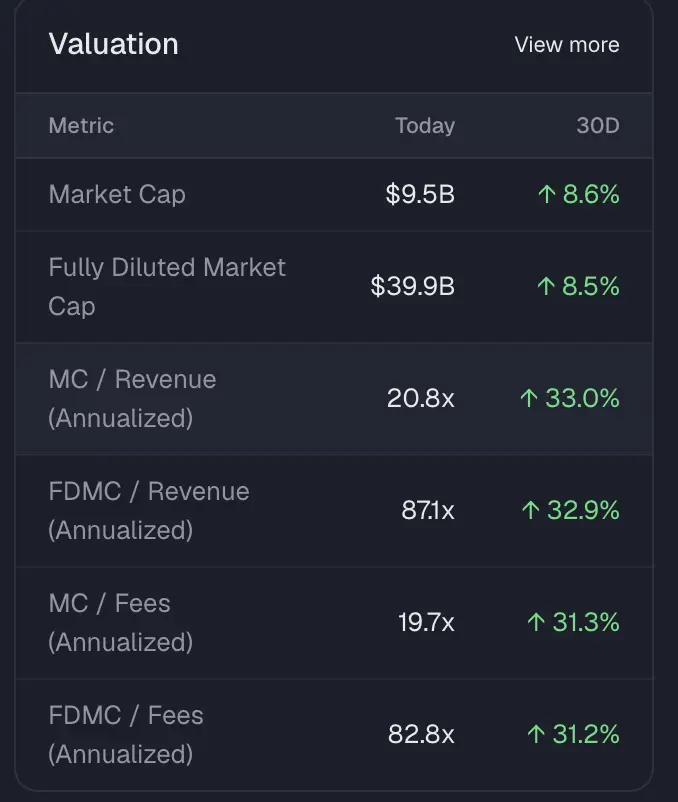The width and height of the screenshot is (678, 802).
Task: Select MC / Revenue (Annualized) row label
Action: click(132, 398)
